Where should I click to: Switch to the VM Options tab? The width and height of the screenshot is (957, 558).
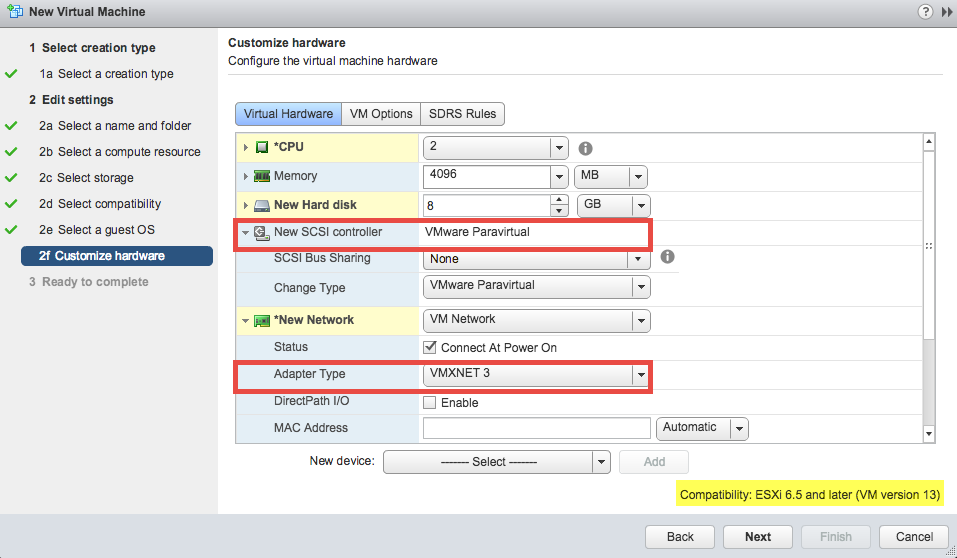pos(381,114)
